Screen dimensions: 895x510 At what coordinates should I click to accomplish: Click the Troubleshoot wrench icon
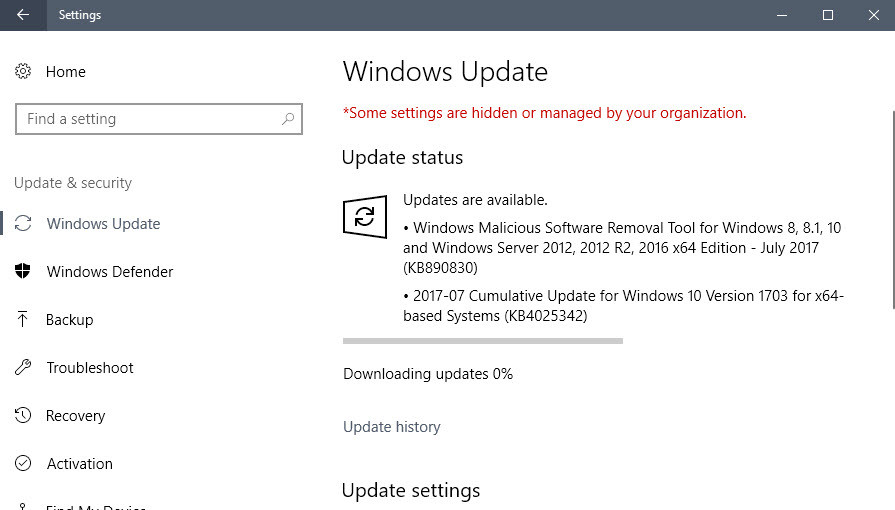[x=23, y=367]
